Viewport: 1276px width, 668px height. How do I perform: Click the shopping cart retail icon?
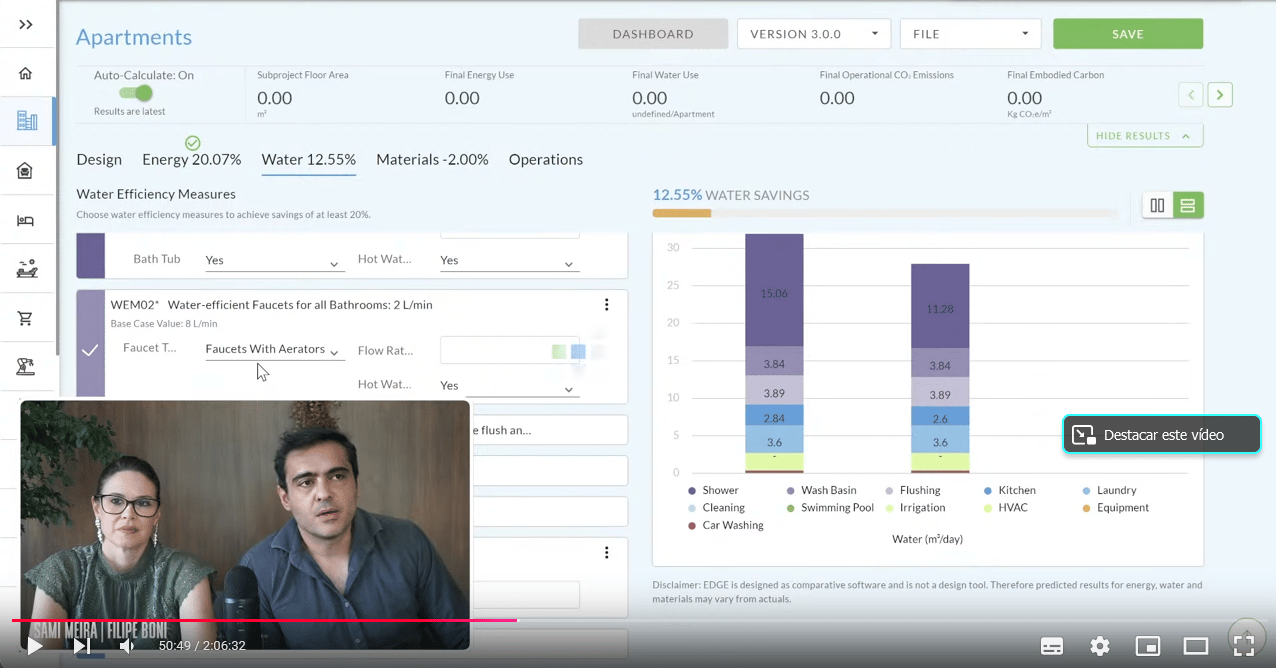(26, 318)
